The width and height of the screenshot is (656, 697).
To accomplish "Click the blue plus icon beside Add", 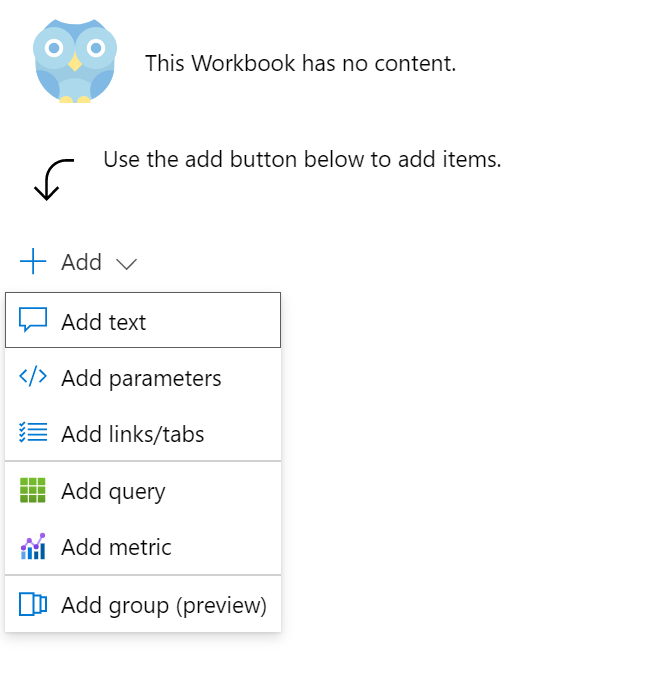I will click(33, 262).
